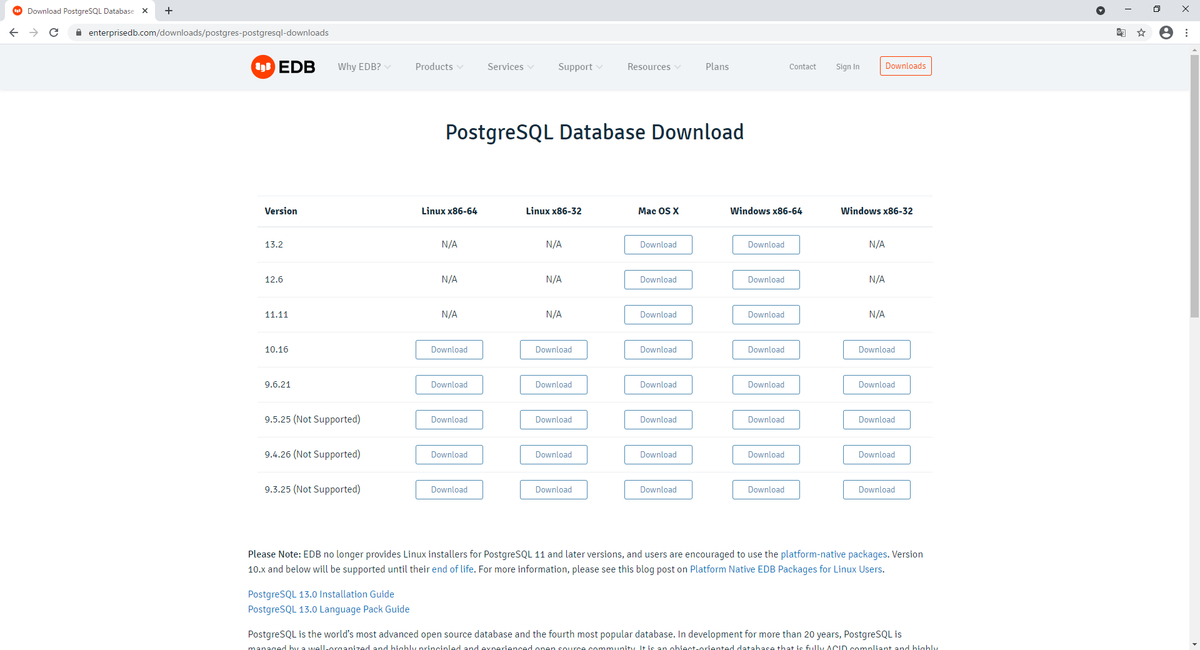Image resolution: width=1200 pixels, height=650 pixels.
Task: Open Platform Native EDB Packages for Linux Users
Action: pyautogui.click(x=787, y=569)
